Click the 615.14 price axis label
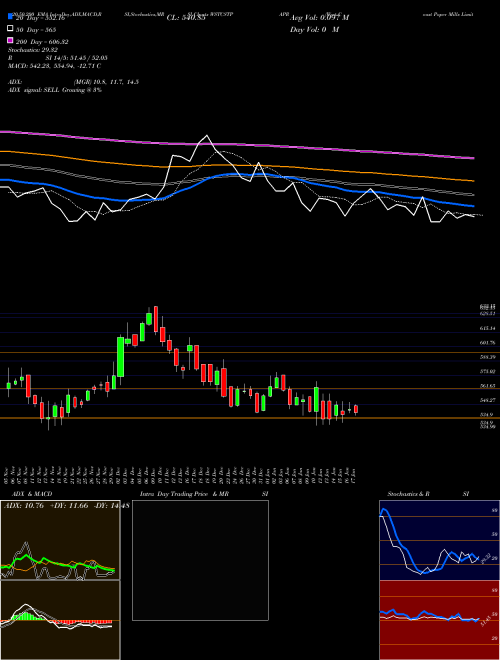 487,328
